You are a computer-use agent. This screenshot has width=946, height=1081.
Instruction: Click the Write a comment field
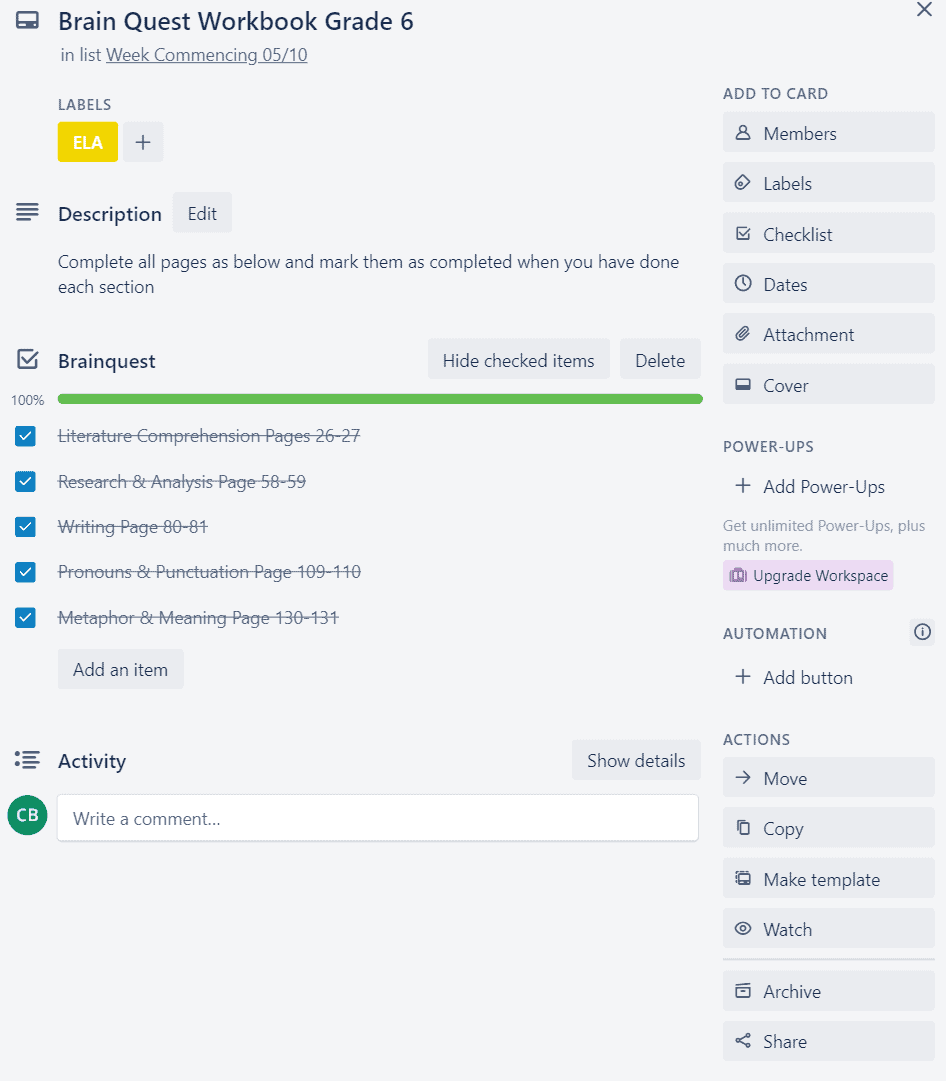click(x=378, y=818)
